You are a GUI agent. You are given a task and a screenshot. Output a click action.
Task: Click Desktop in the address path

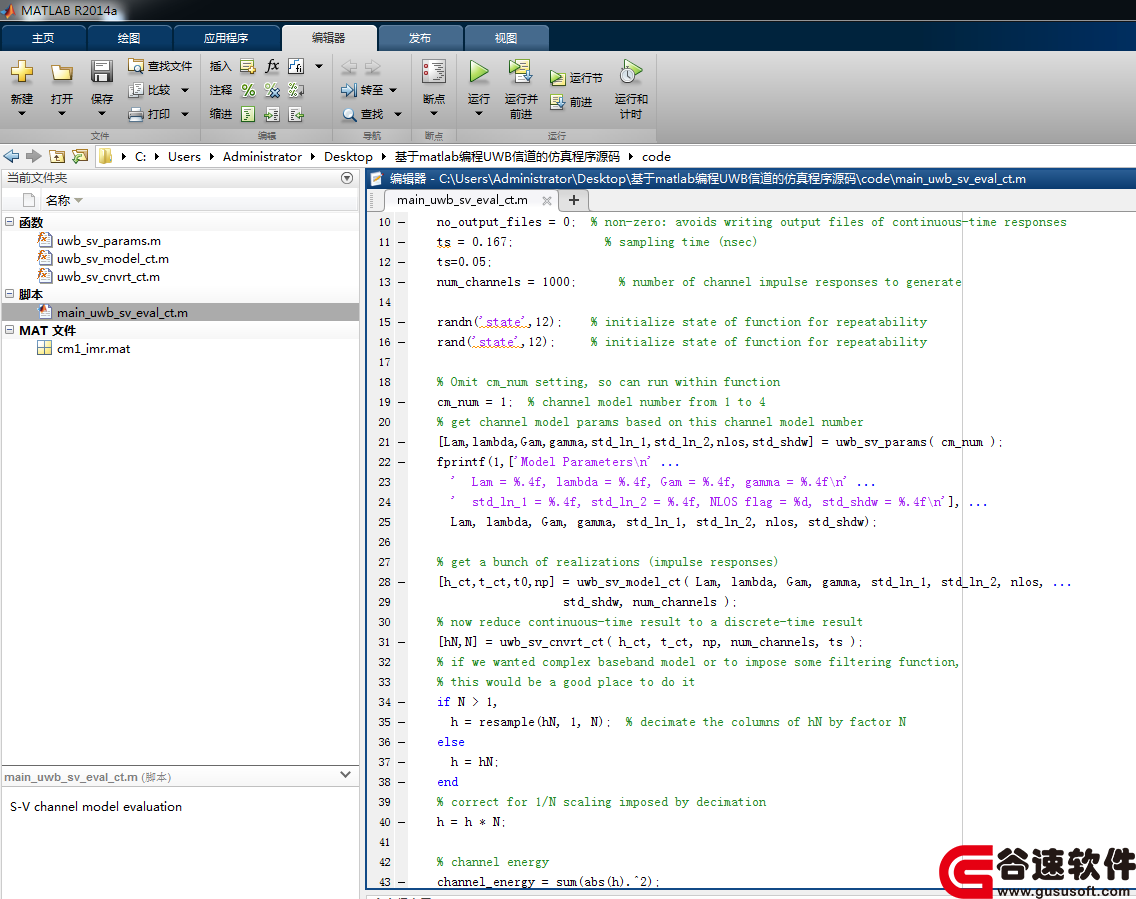point(348,156)
